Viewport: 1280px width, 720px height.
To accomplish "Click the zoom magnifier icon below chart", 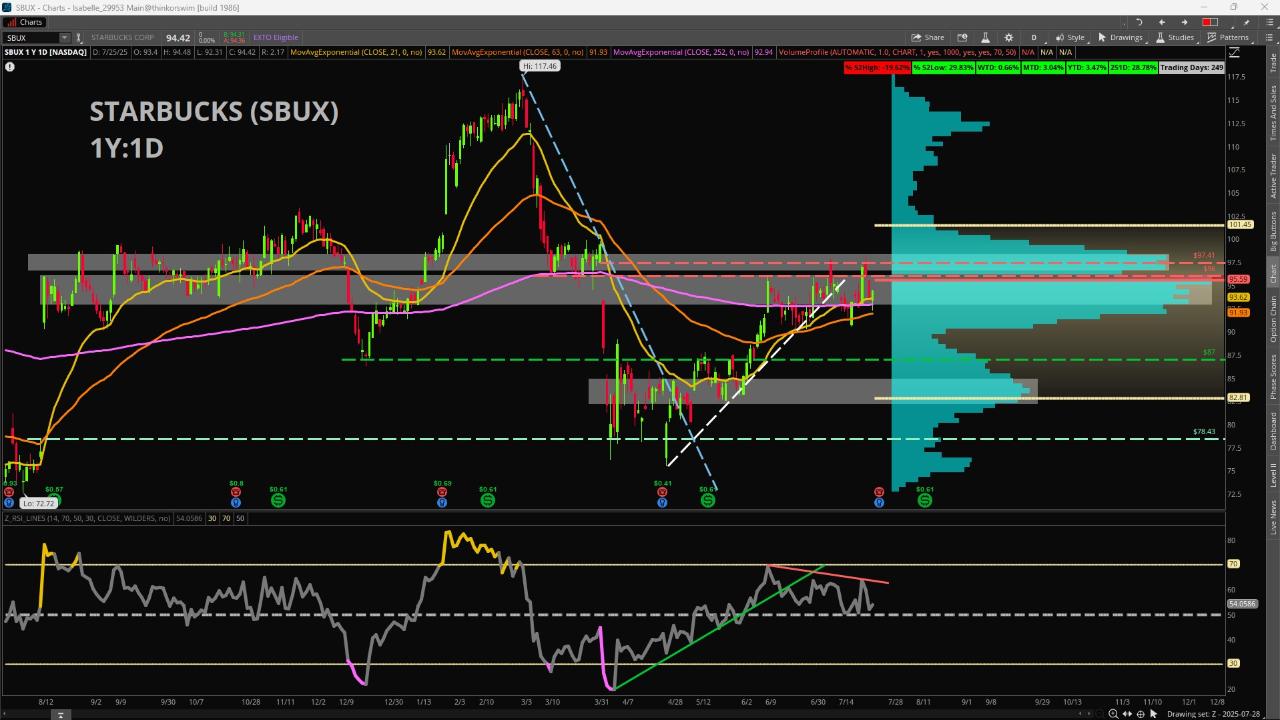I will coord(1113,713).
